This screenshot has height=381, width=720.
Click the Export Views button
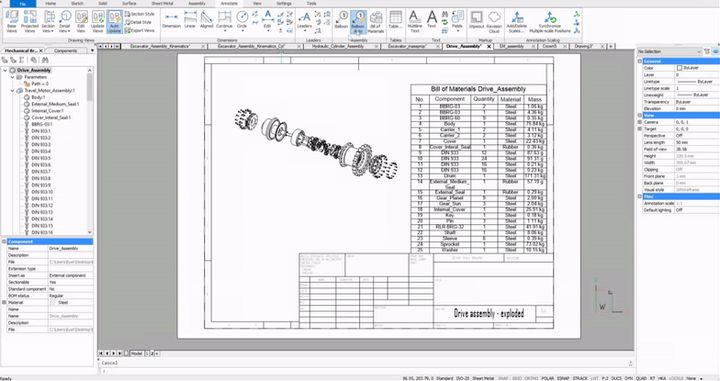point(140,30)
